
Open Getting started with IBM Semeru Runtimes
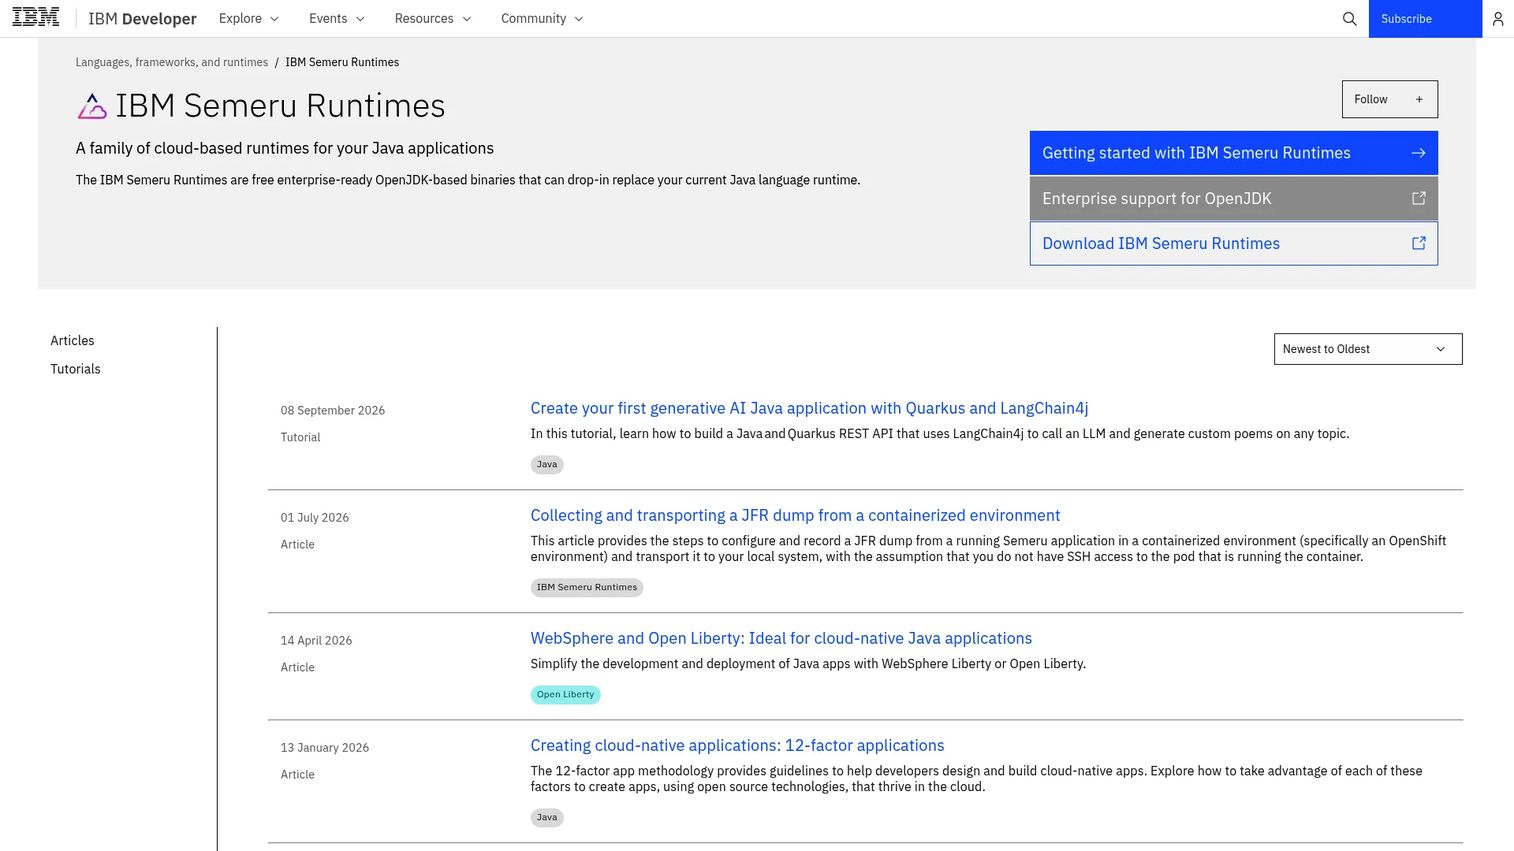point(1233,153)
